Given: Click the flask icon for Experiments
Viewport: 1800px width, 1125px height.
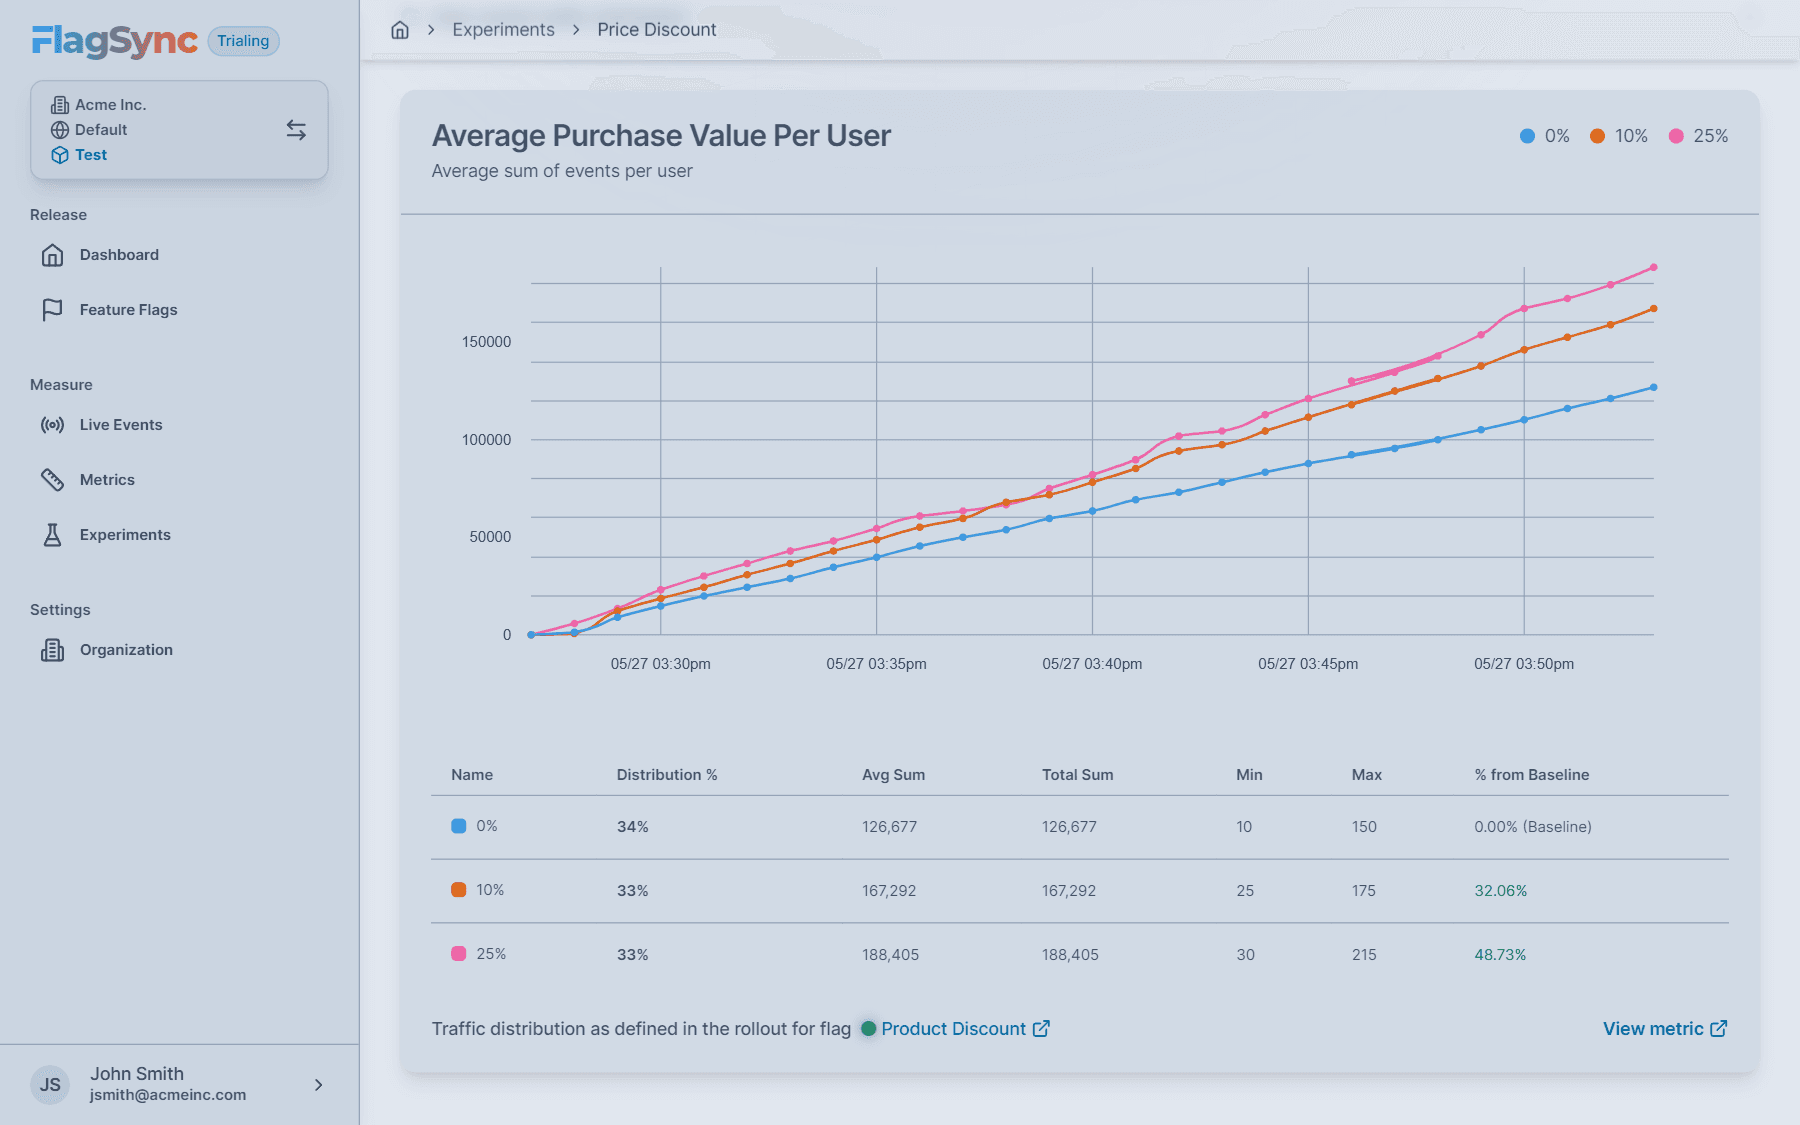Looking at the screenshot, I should pos(53,535).
